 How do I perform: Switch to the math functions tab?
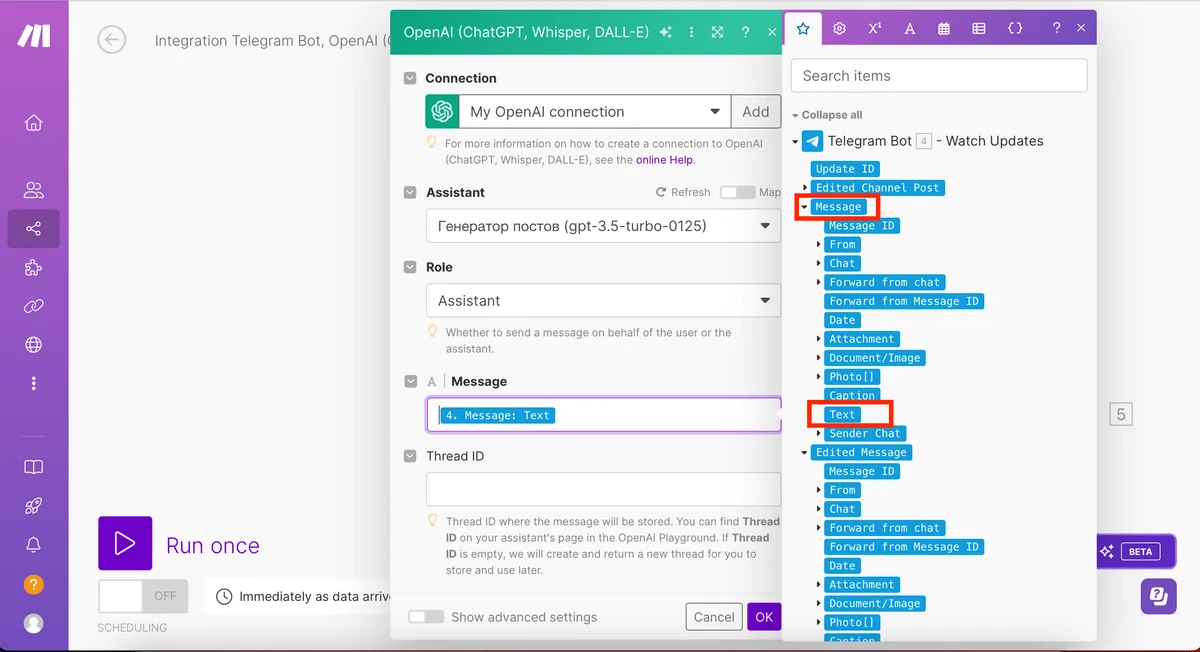(x=874, y=29)
